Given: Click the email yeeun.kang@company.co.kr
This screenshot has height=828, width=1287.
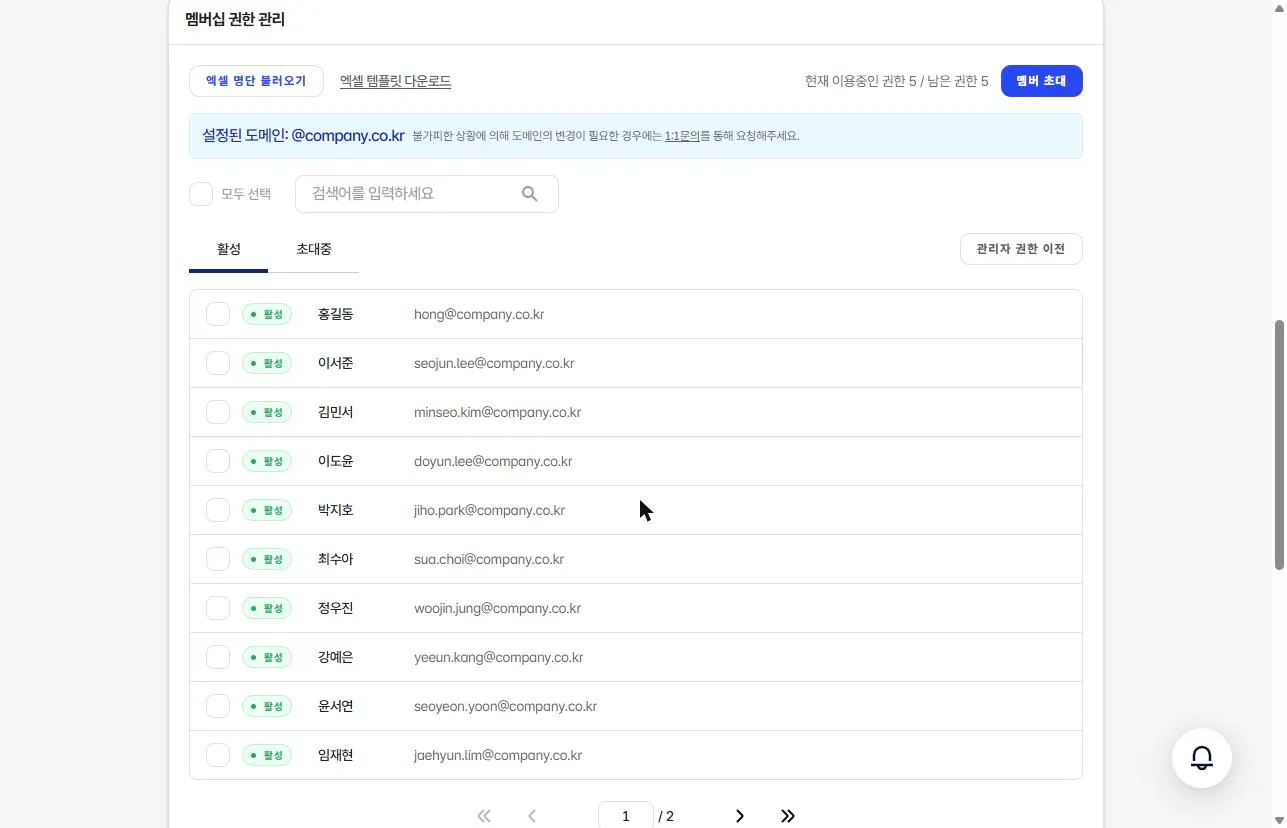Looking at the screenshot, I should [499, 657].
